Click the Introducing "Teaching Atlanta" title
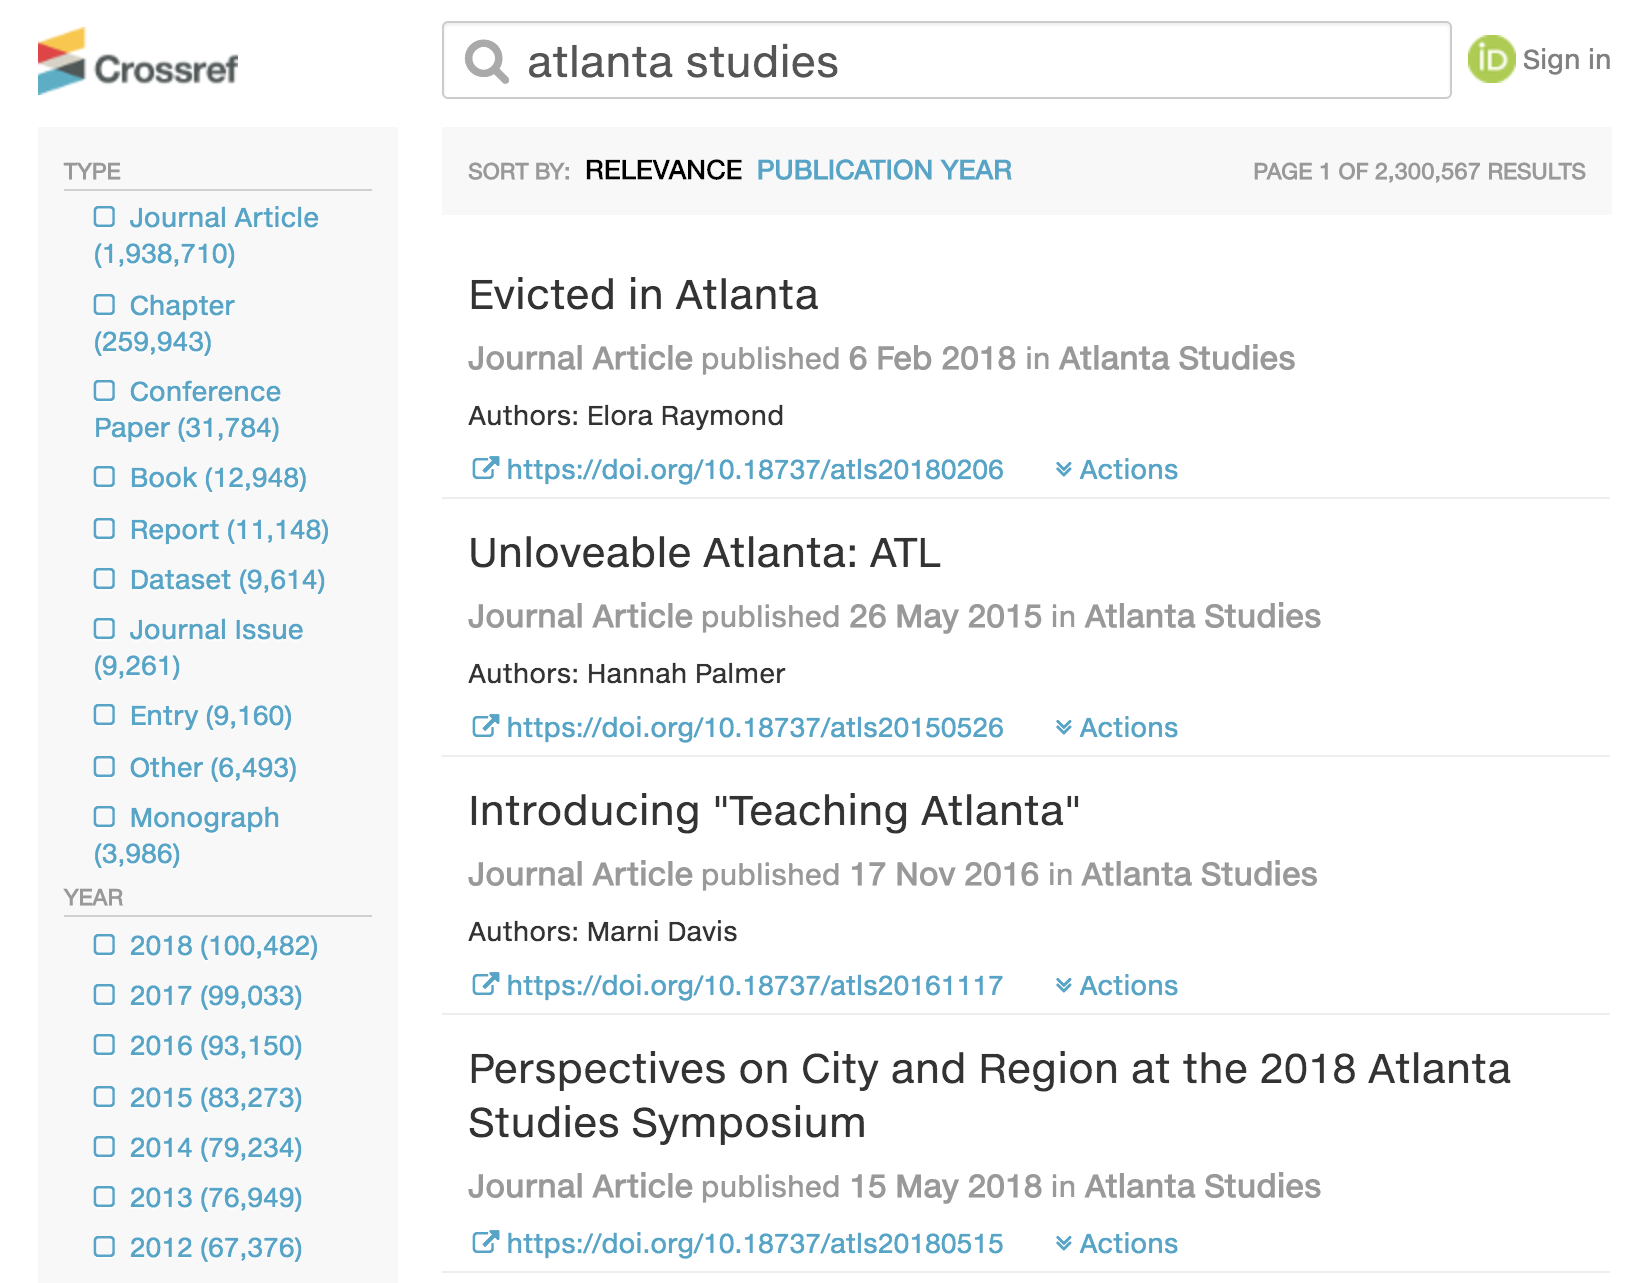Screen dimensions: 1646x1283 tap(774, 811)
